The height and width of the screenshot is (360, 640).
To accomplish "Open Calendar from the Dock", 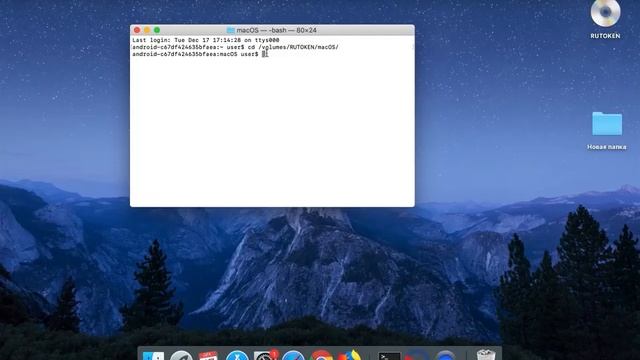I will click(x=208, y=356).
